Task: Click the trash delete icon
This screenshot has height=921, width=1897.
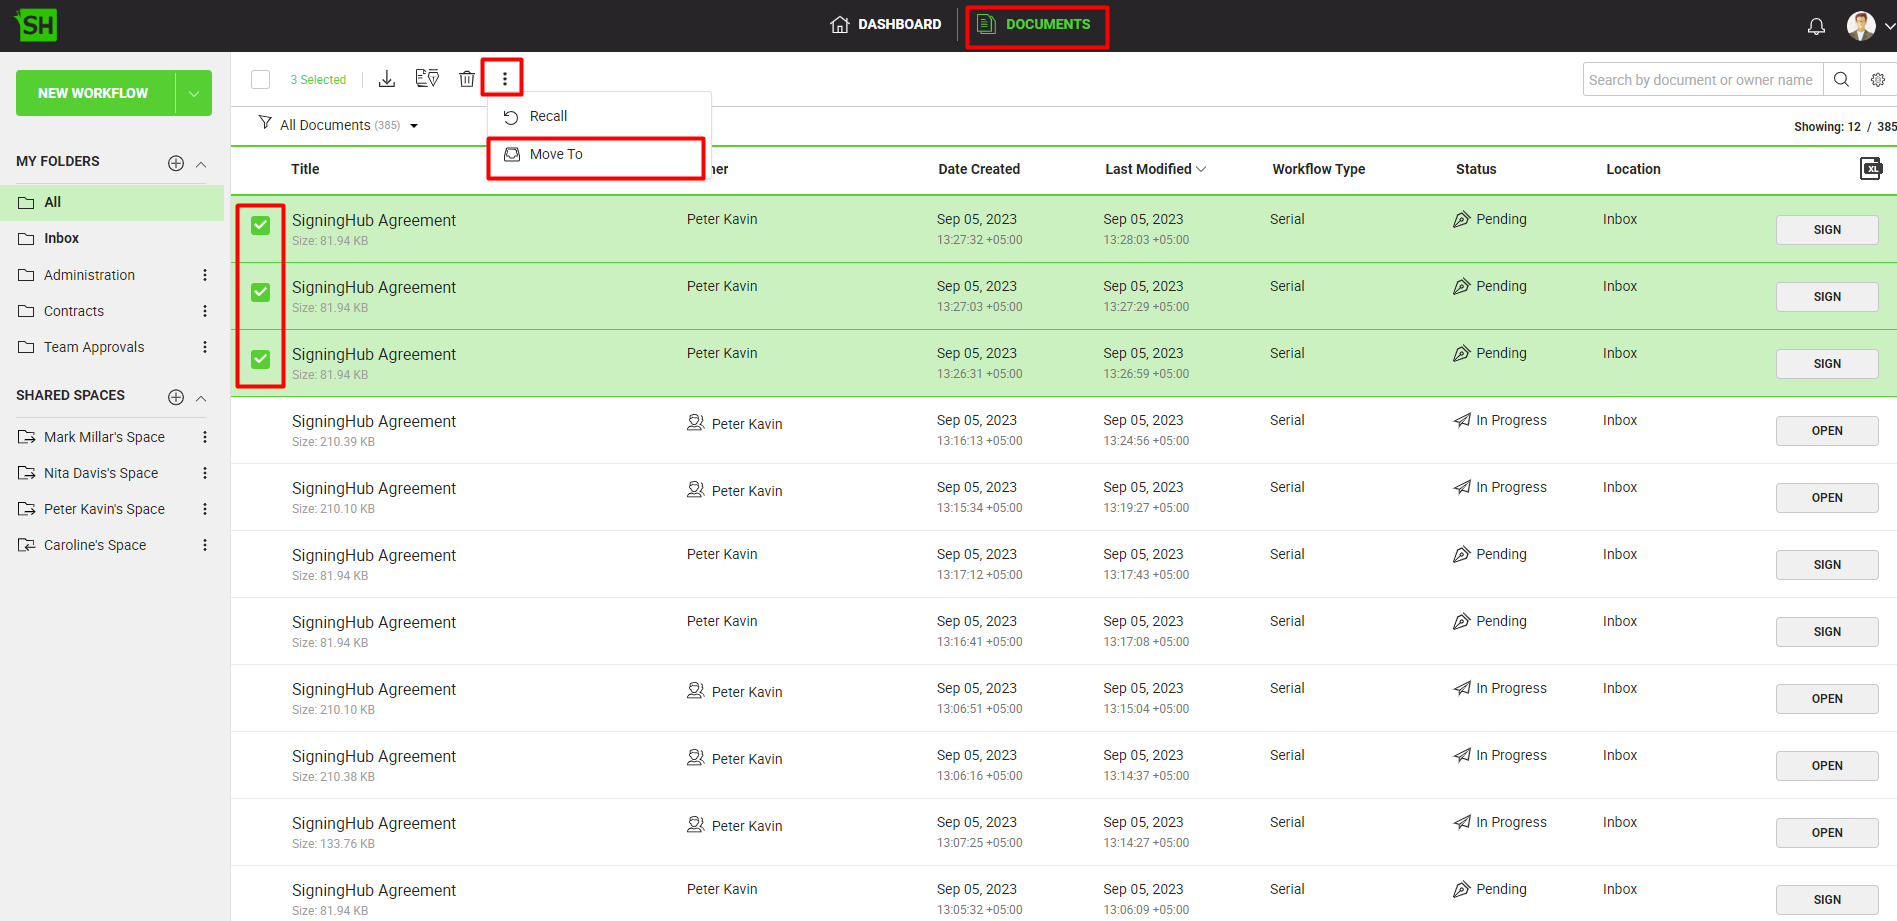Action: (x=467, y=79)
